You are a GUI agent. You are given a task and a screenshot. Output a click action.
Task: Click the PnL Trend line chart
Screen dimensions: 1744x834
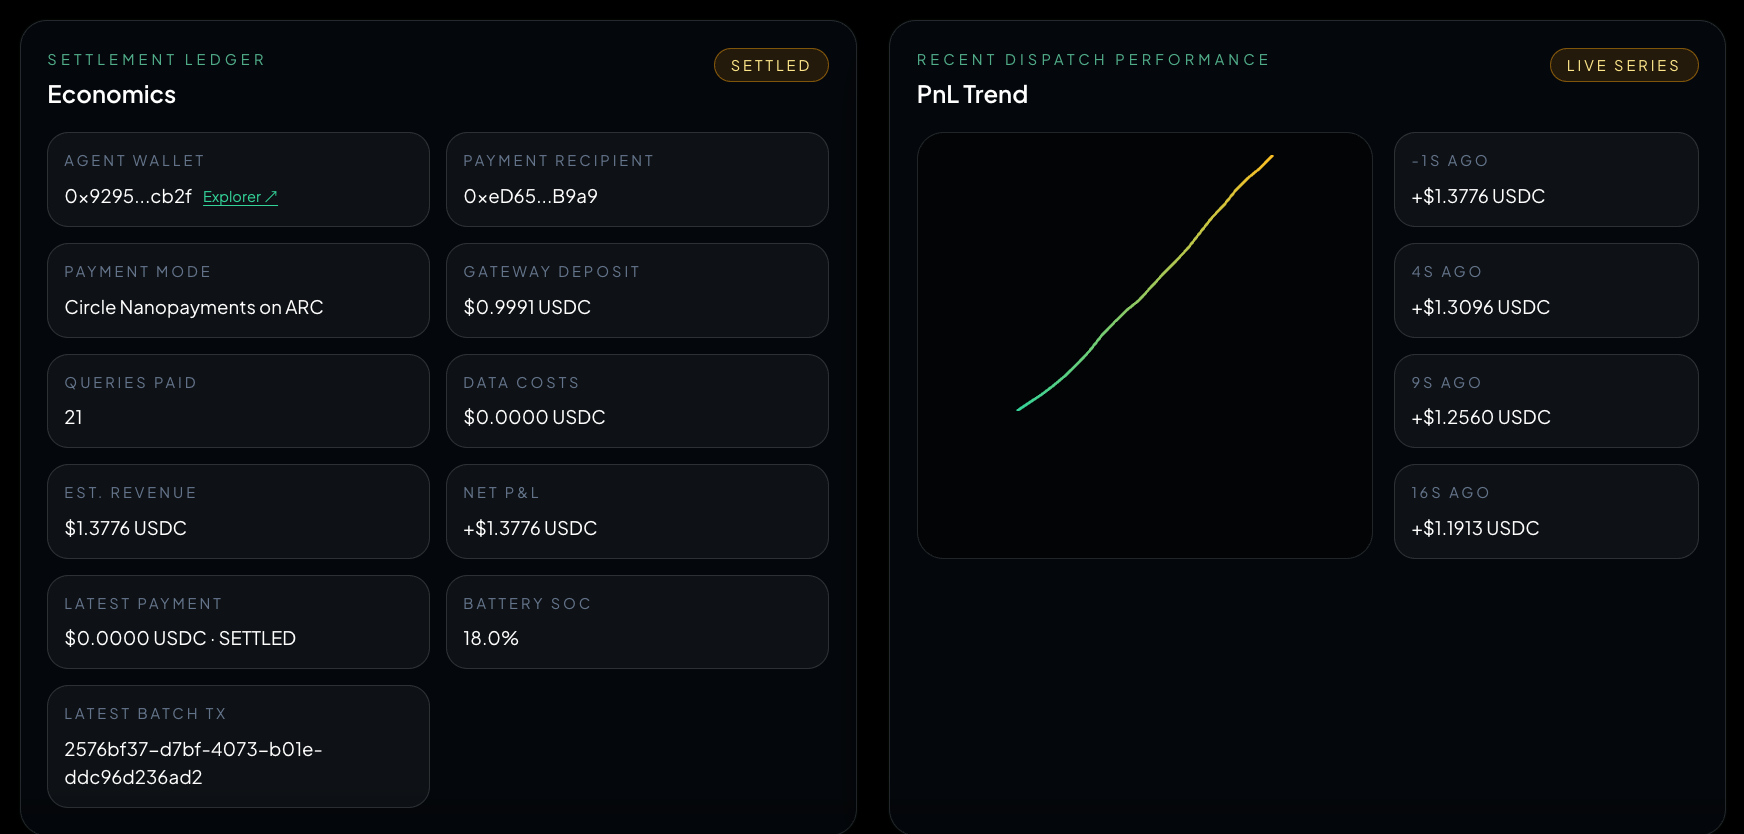1144,345
